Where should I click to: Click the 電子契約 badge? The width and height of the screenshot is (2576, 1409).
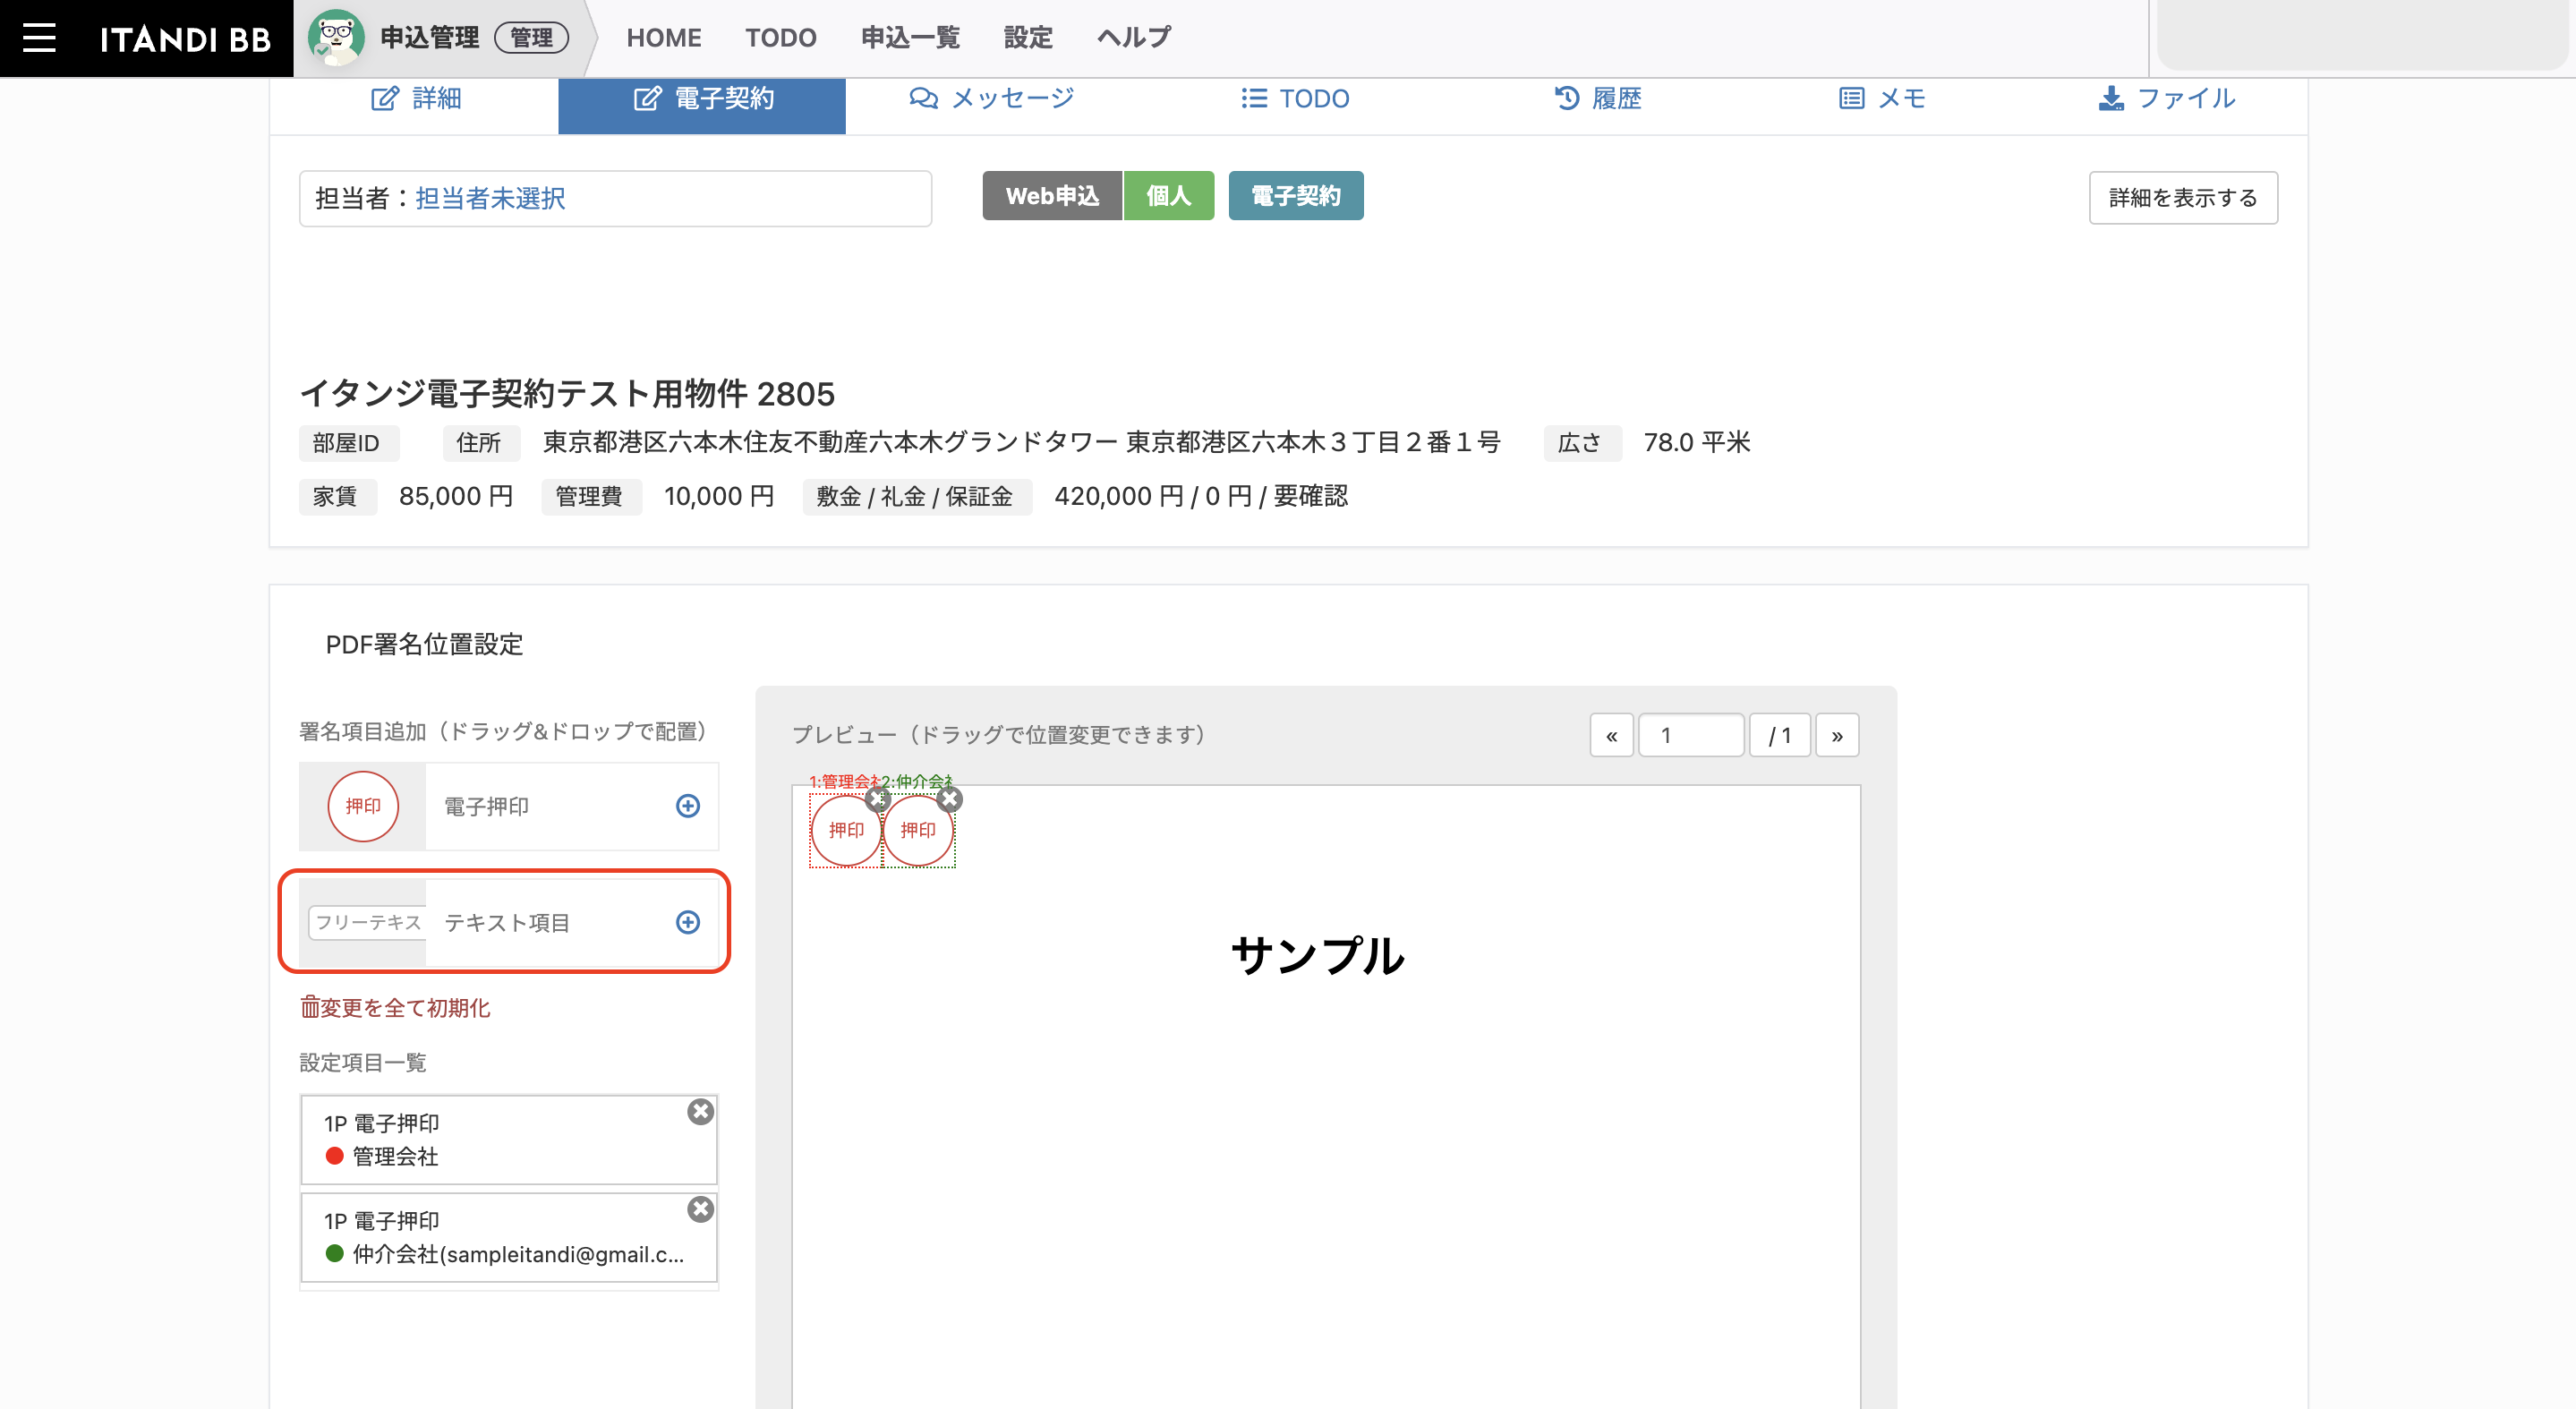pyautogui.click(x=1295, y=195)
